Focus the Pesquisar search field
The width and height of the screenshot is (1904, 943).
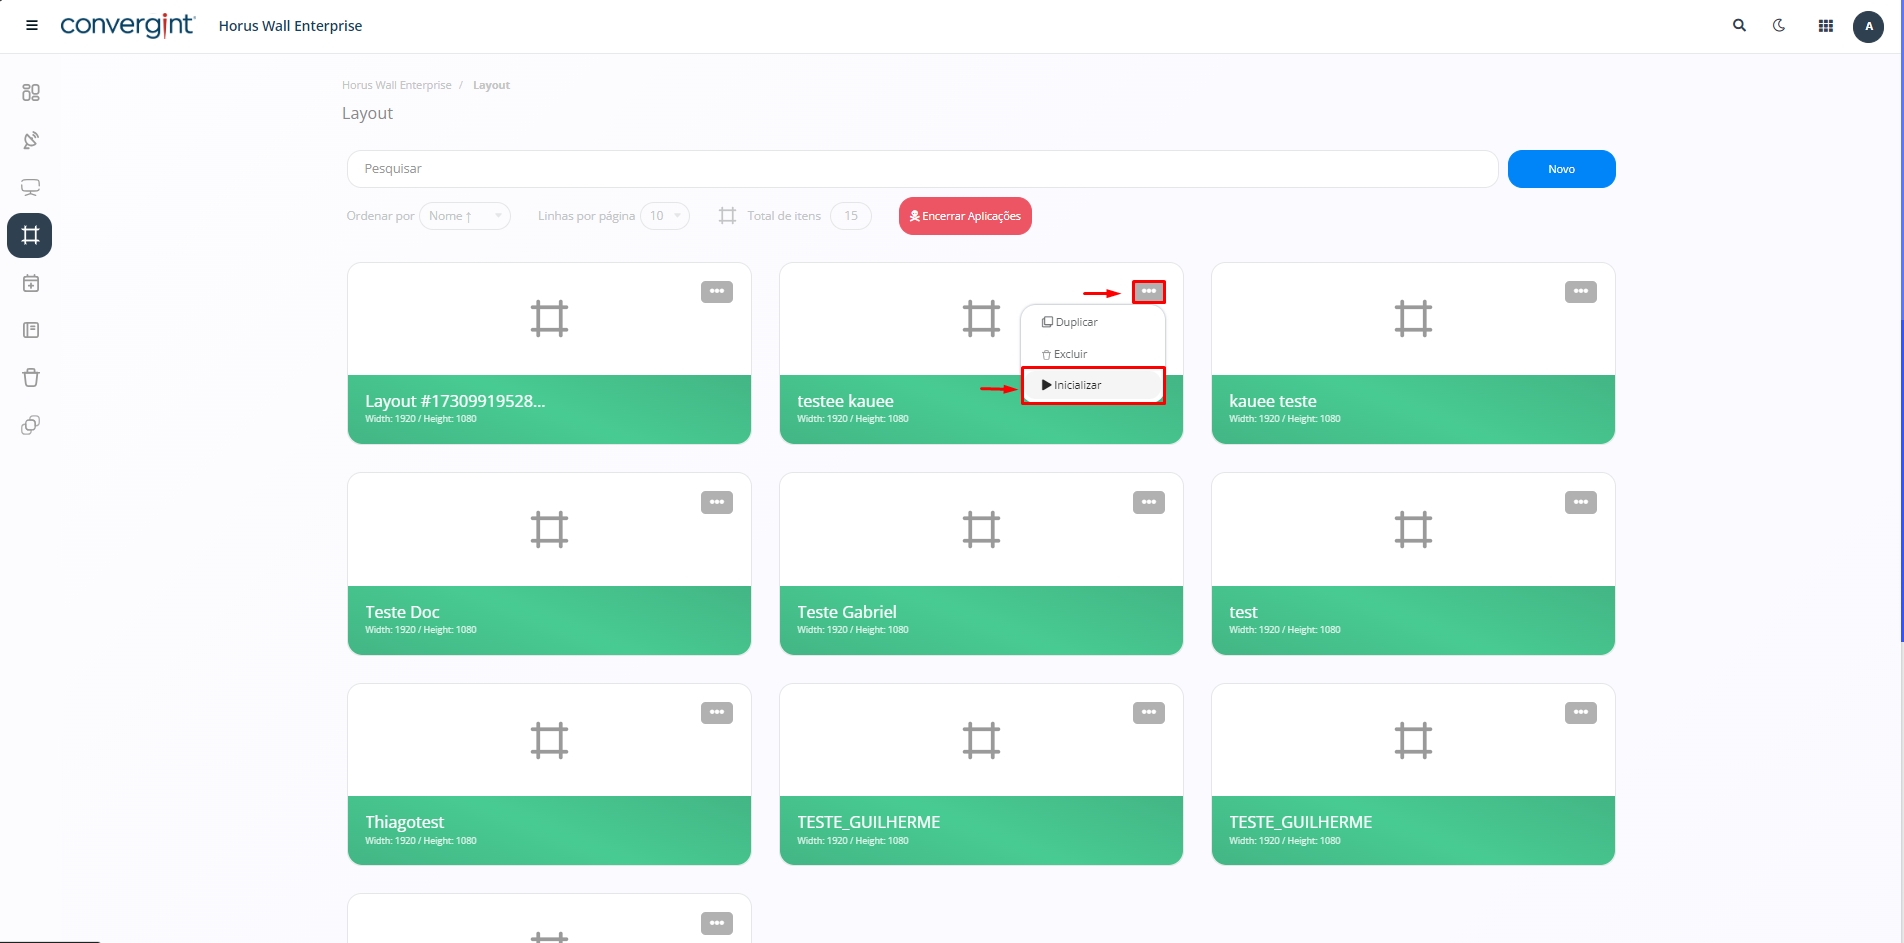922,169
